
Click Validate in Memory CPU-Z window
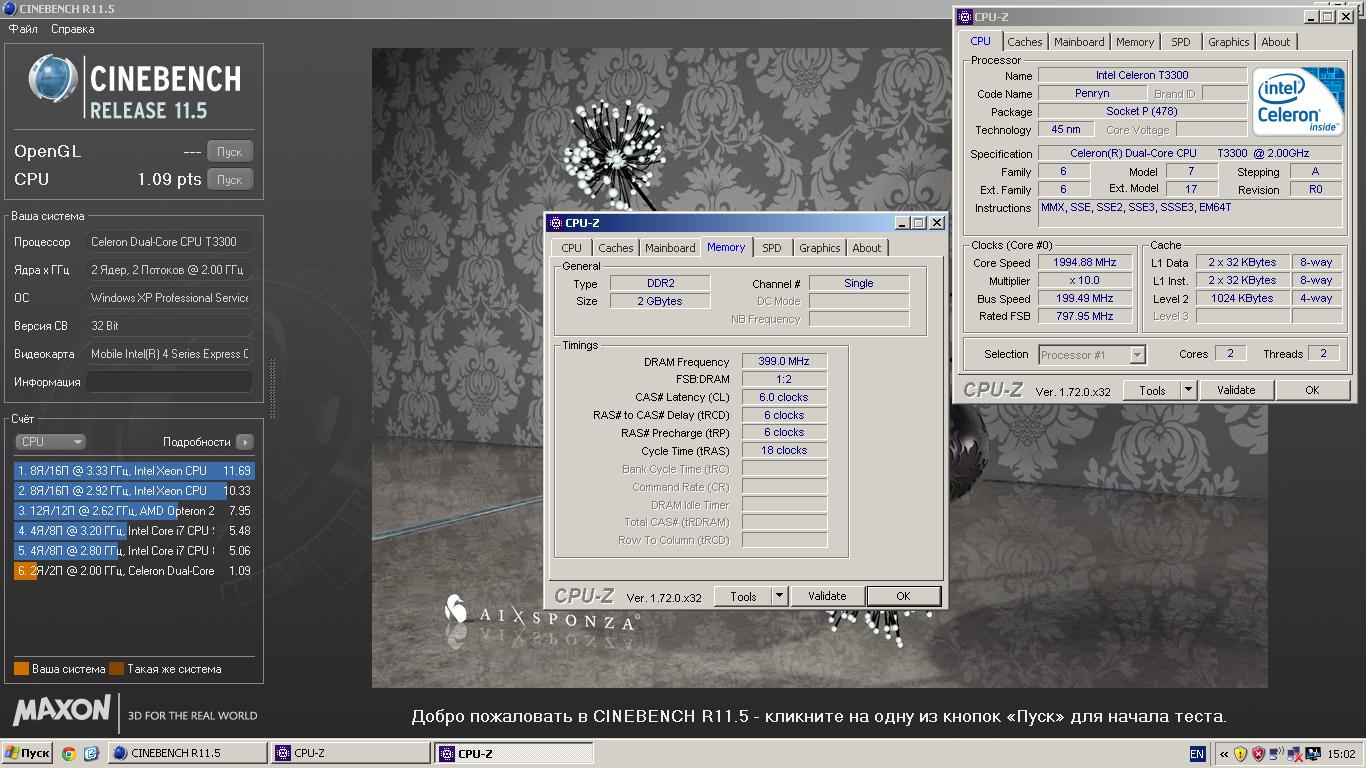(827, 596)
